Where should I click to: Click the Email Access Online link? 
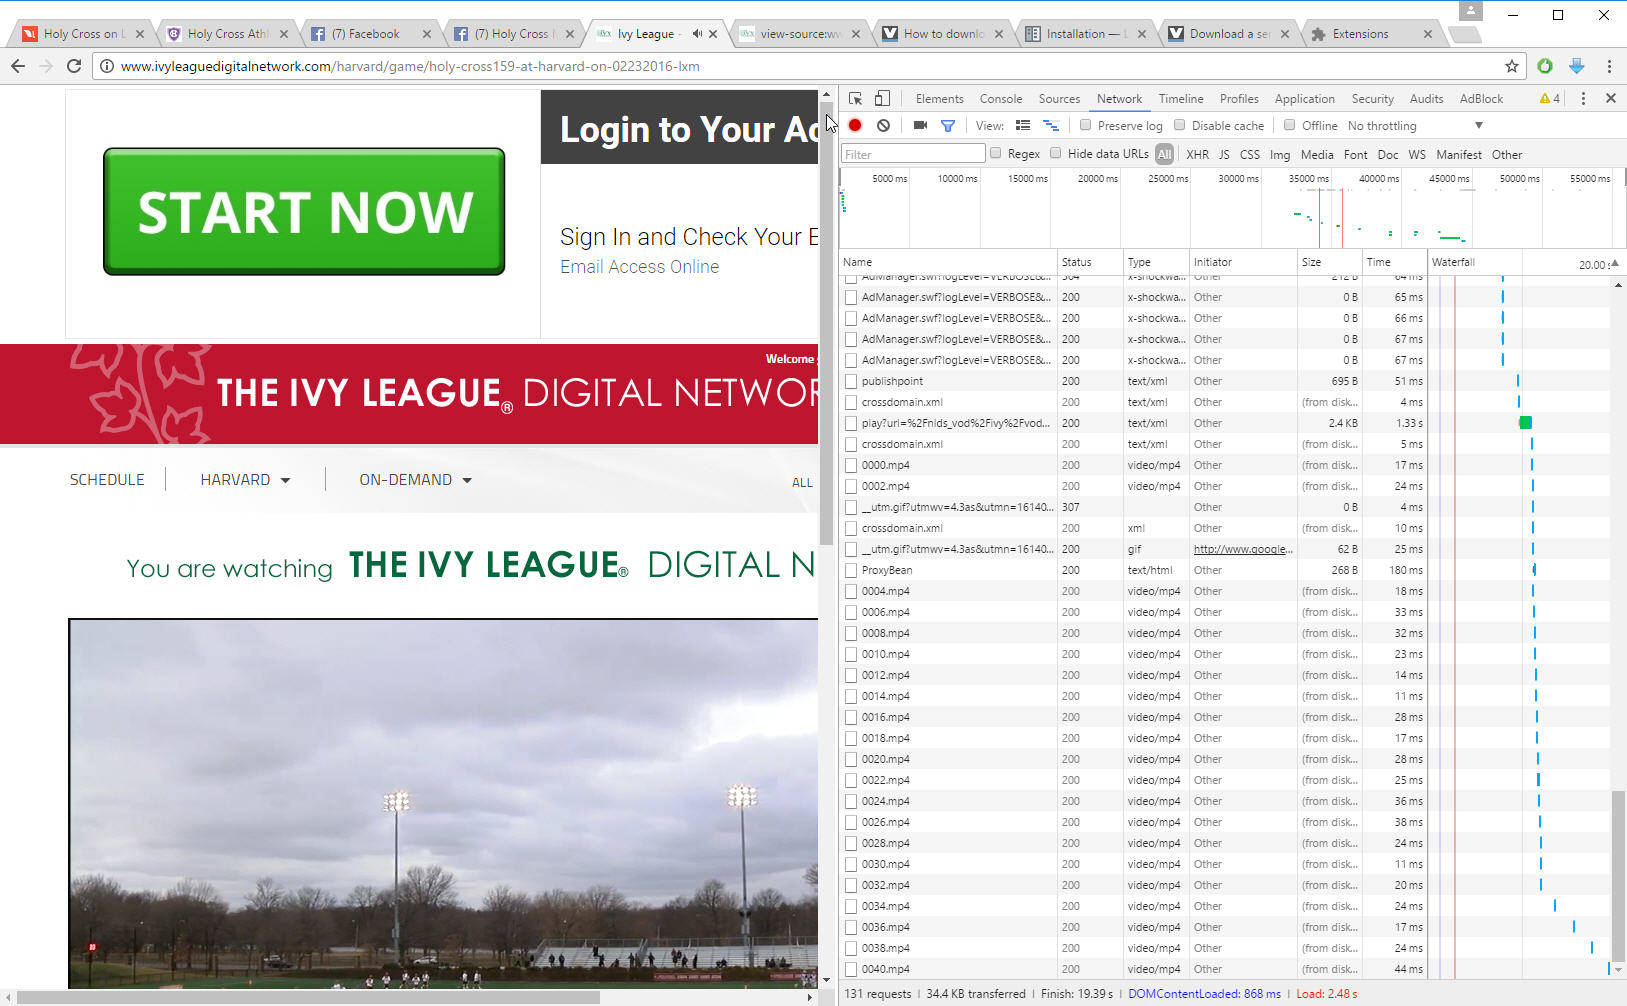[x=639, y=267]
